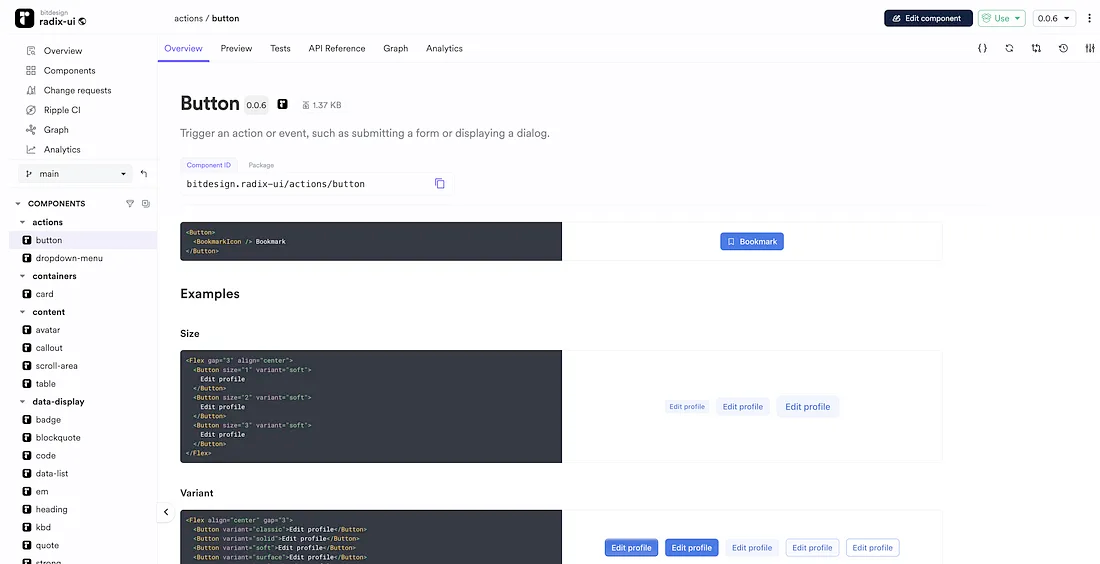1100x564 pixels.
Task: Open Change requests in the sidebar
Action: 77,90
